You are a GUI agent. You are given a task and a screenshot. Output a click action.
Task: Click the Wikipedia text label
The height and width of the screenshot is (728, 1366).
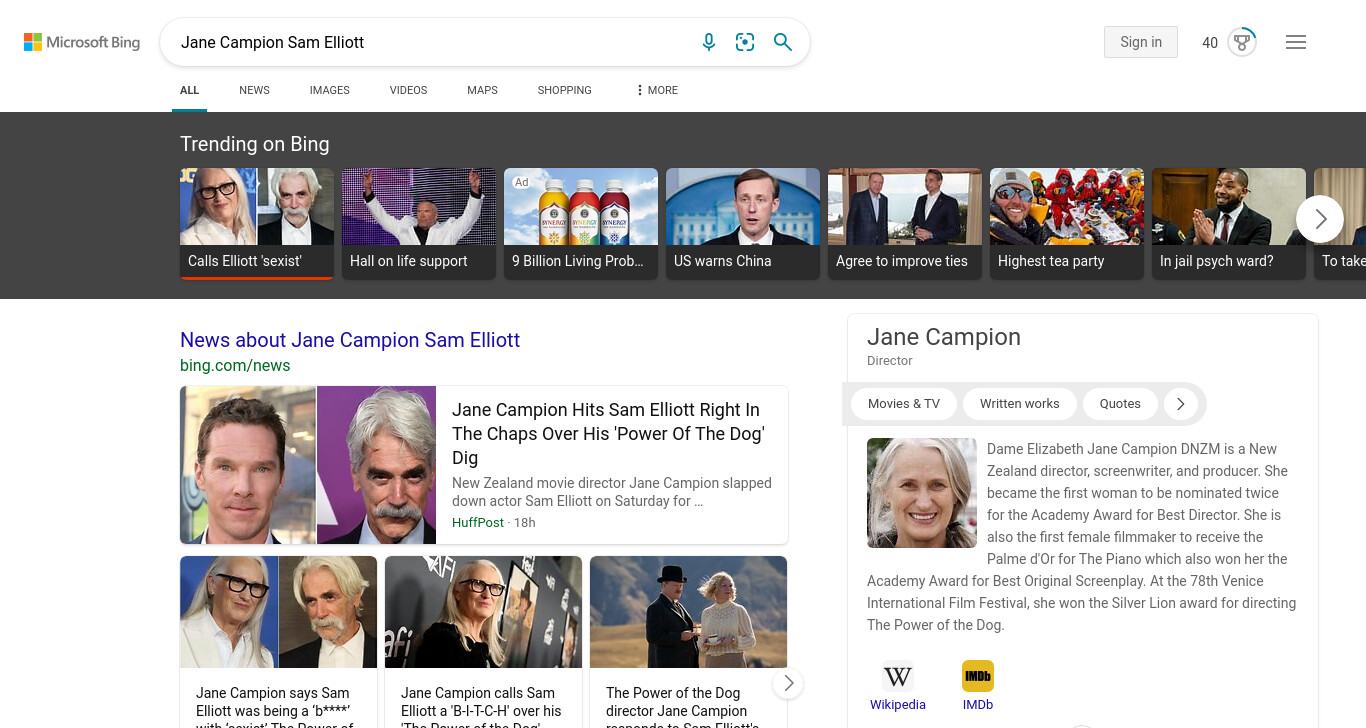tap(898, 704)
